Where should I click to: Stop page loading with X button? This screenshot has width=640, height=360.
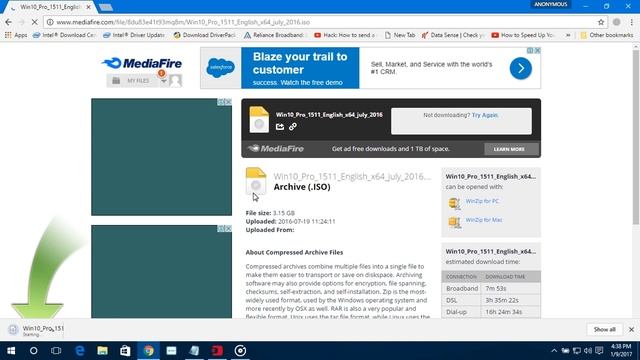(34, 22)
